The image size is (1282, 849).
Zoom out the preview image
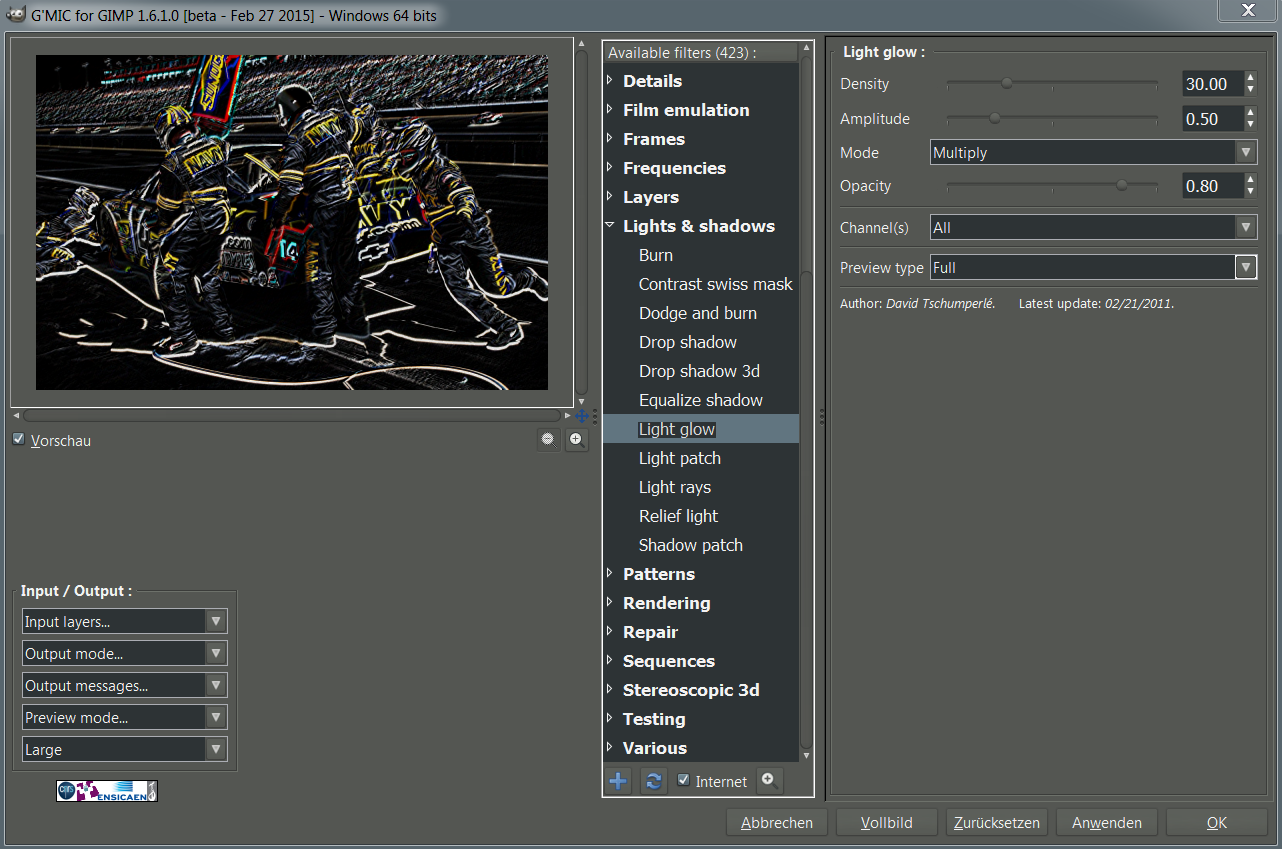pyautogui.click(x=548, y=440)
